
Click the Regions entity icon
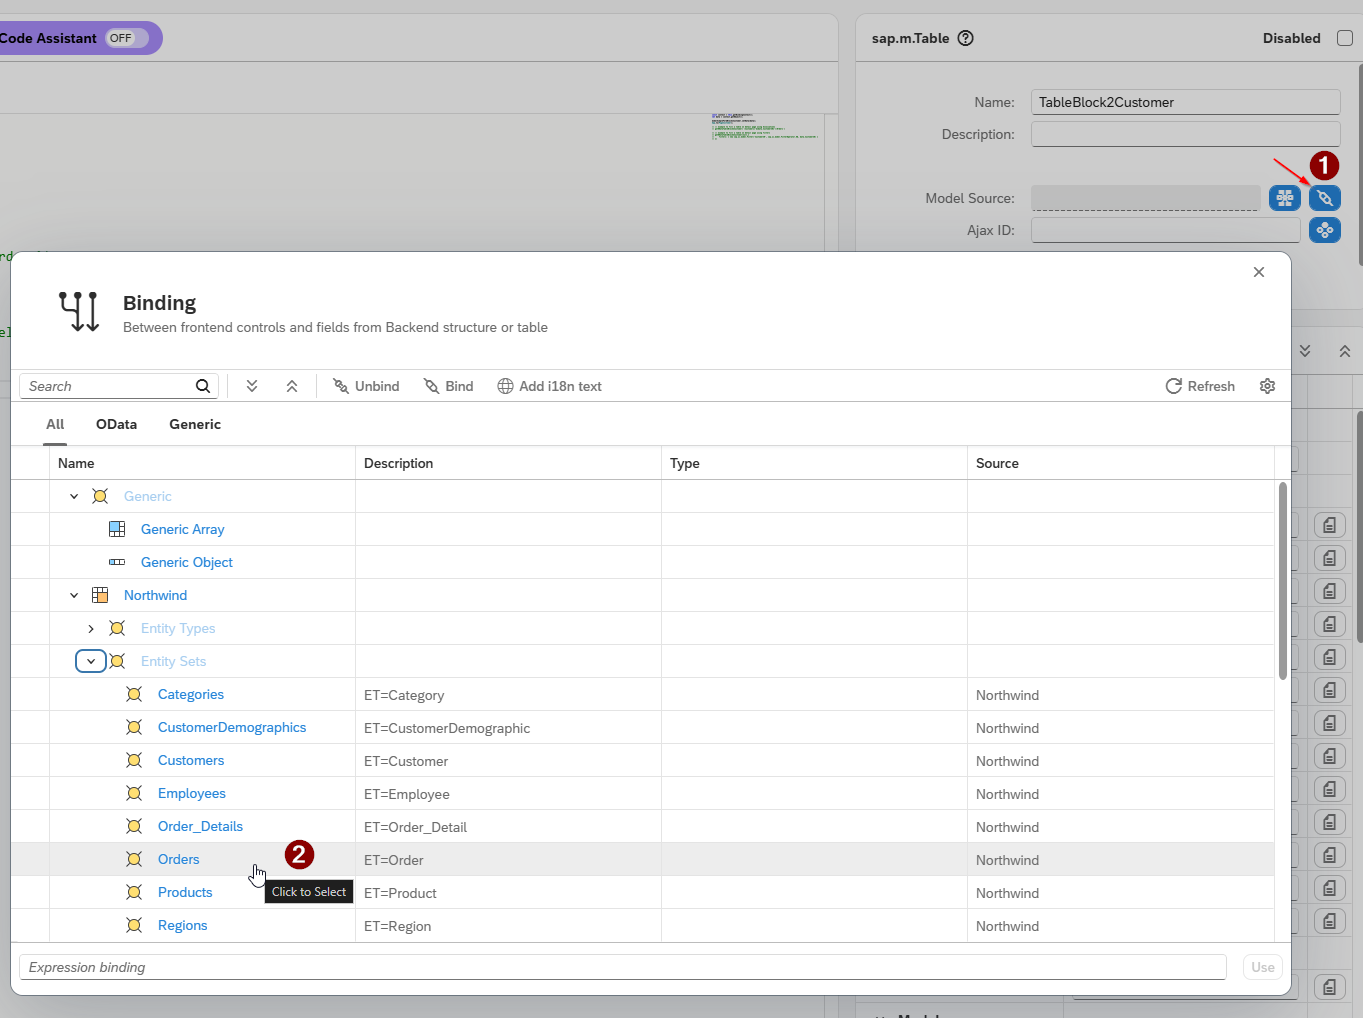(134, 925)
